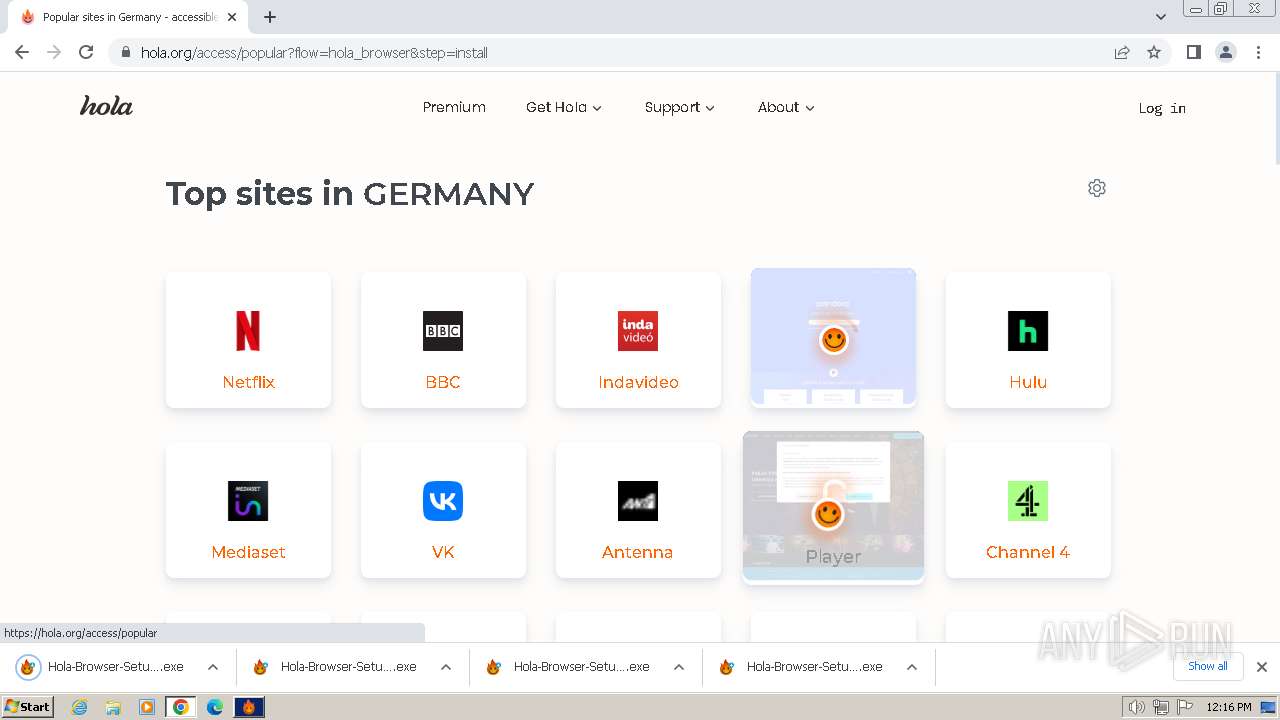Open the Action Center flag icon
The image size is (1280, 720).
click(1184, 707)
